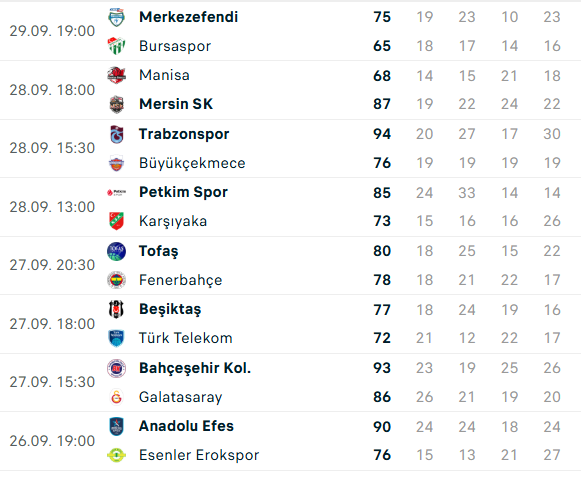Click the Galatasaray team logo
The height and width of the screenshot is (488, 581).
click(116, 397)
